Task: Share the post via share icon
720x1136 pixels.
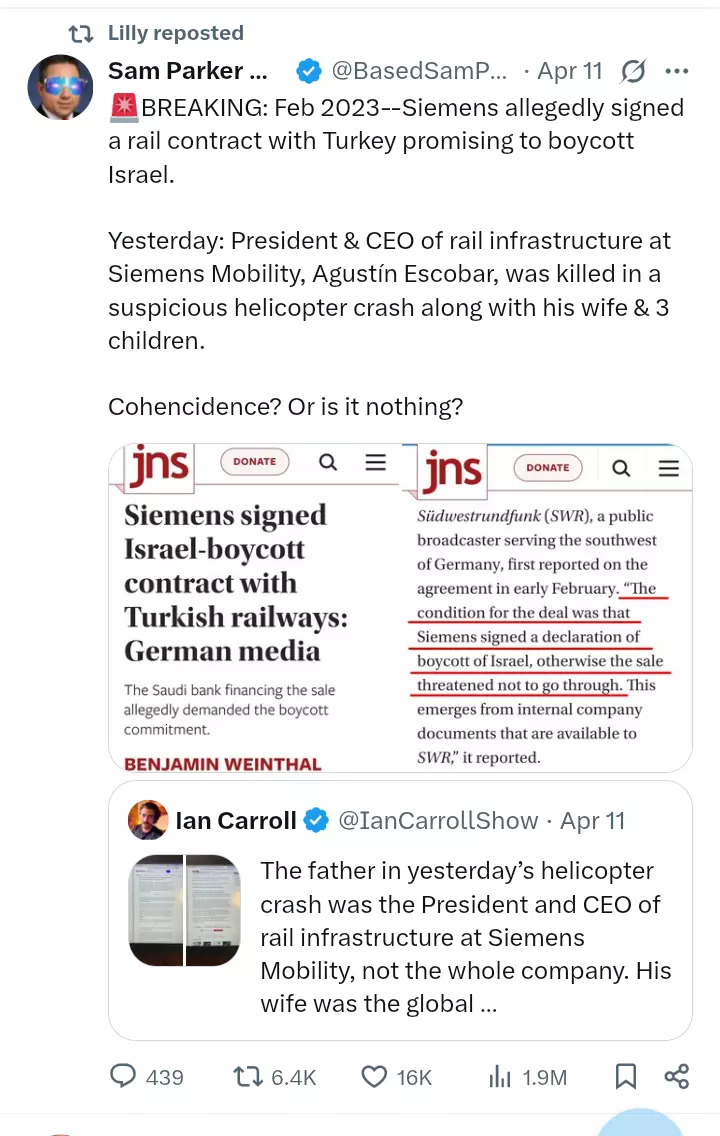Action: [677, 1076]
